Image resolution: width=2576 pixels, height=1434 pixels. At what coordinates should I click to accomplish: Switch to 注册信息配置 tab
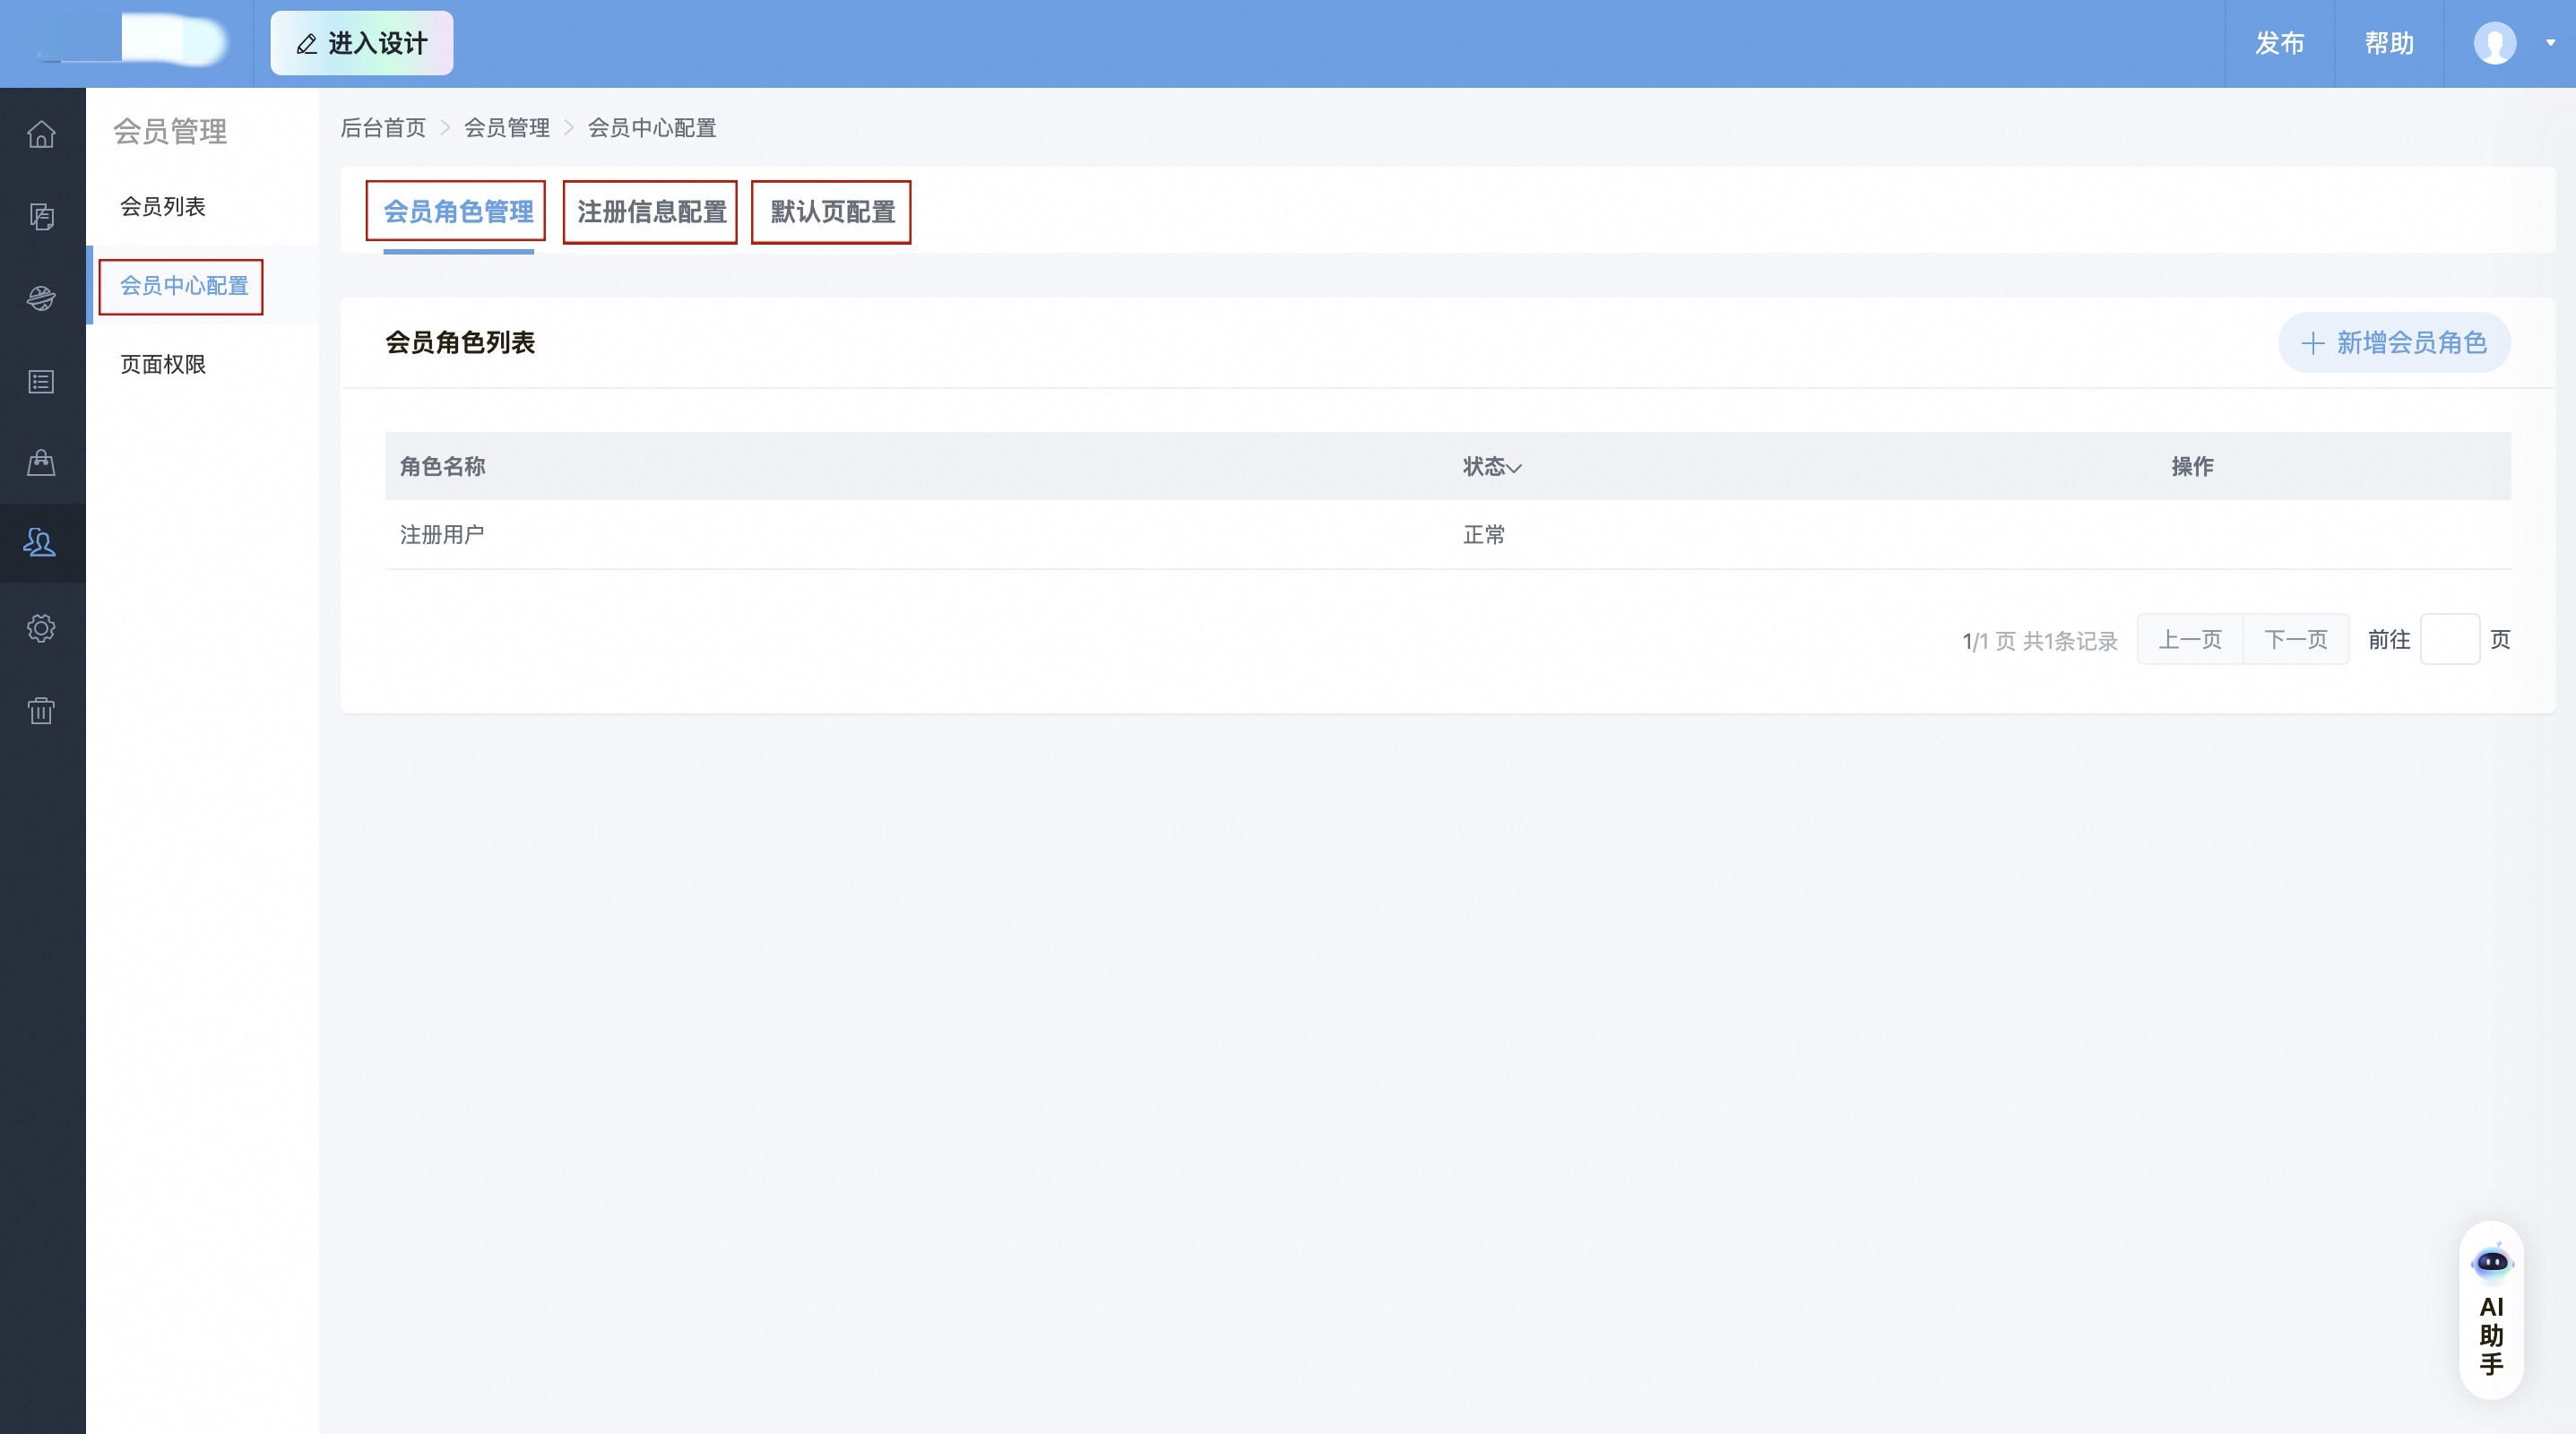651,212
